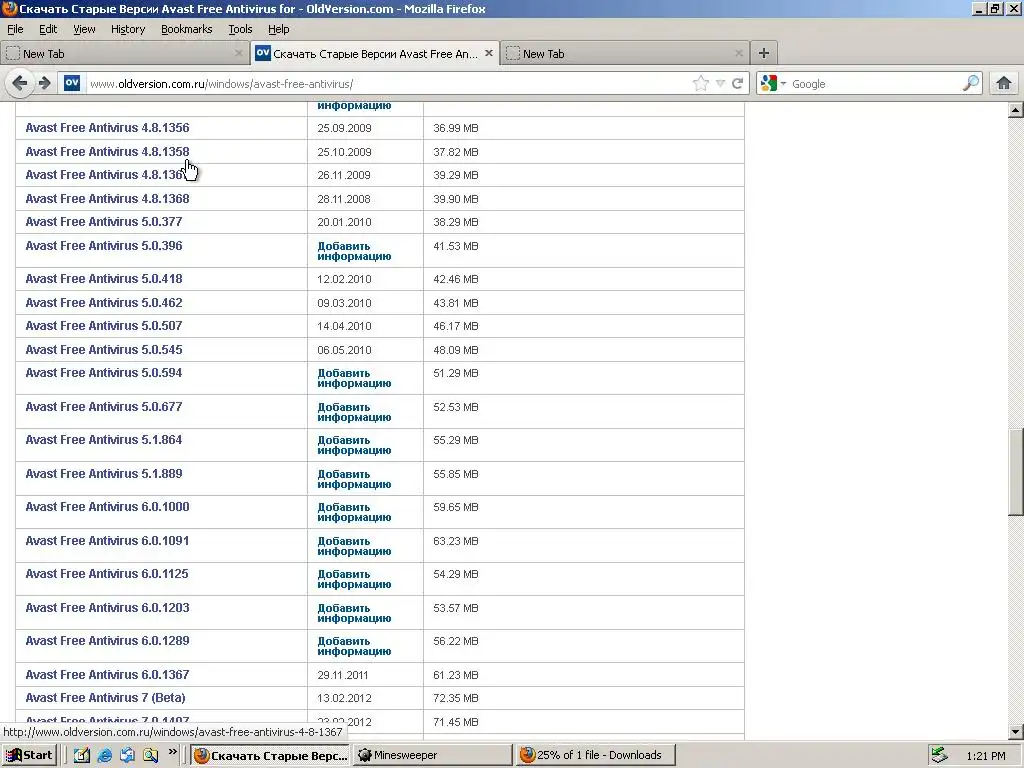Click the scrollbar up arrow

[1016, 110]
